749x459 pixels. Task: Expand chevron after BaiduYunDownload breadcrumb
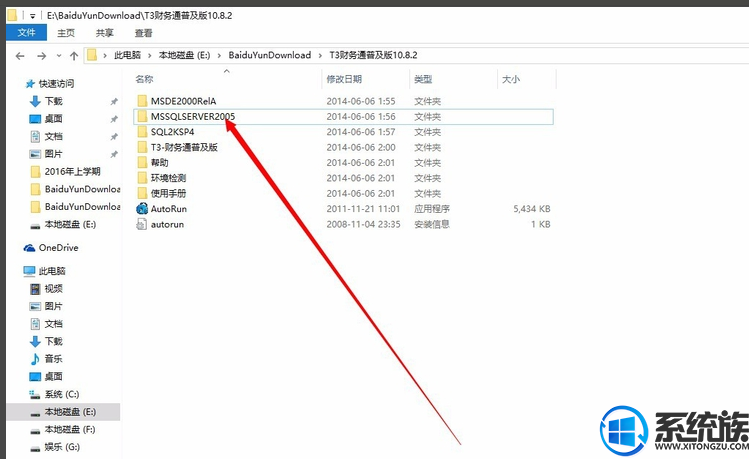(321, 56)
